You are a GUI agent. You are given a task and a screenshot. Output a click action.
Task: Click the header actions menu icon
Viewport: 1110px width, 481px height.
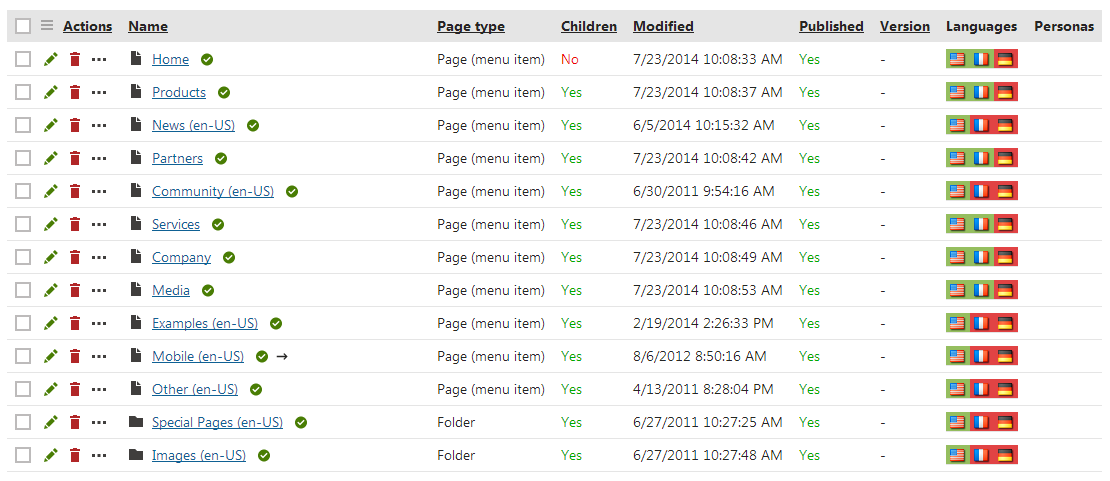point(47,26)
